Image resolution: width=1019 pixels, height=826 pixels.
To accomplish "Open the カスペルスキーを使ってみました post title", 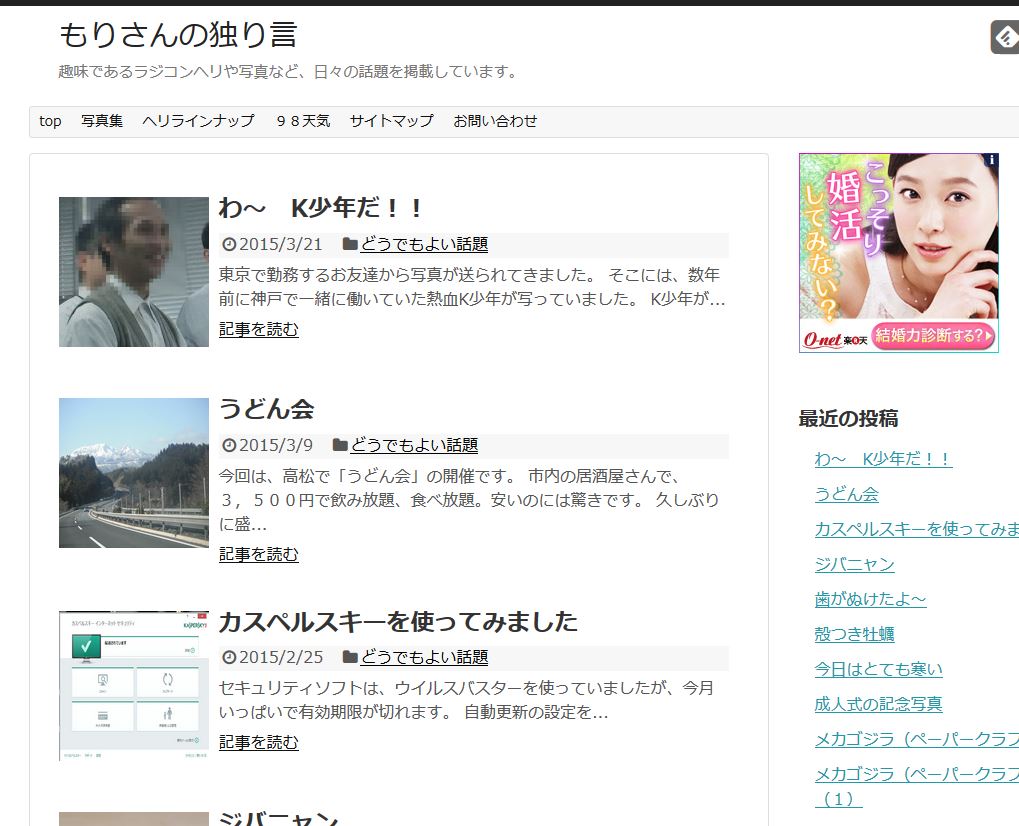I will (398, 621).
